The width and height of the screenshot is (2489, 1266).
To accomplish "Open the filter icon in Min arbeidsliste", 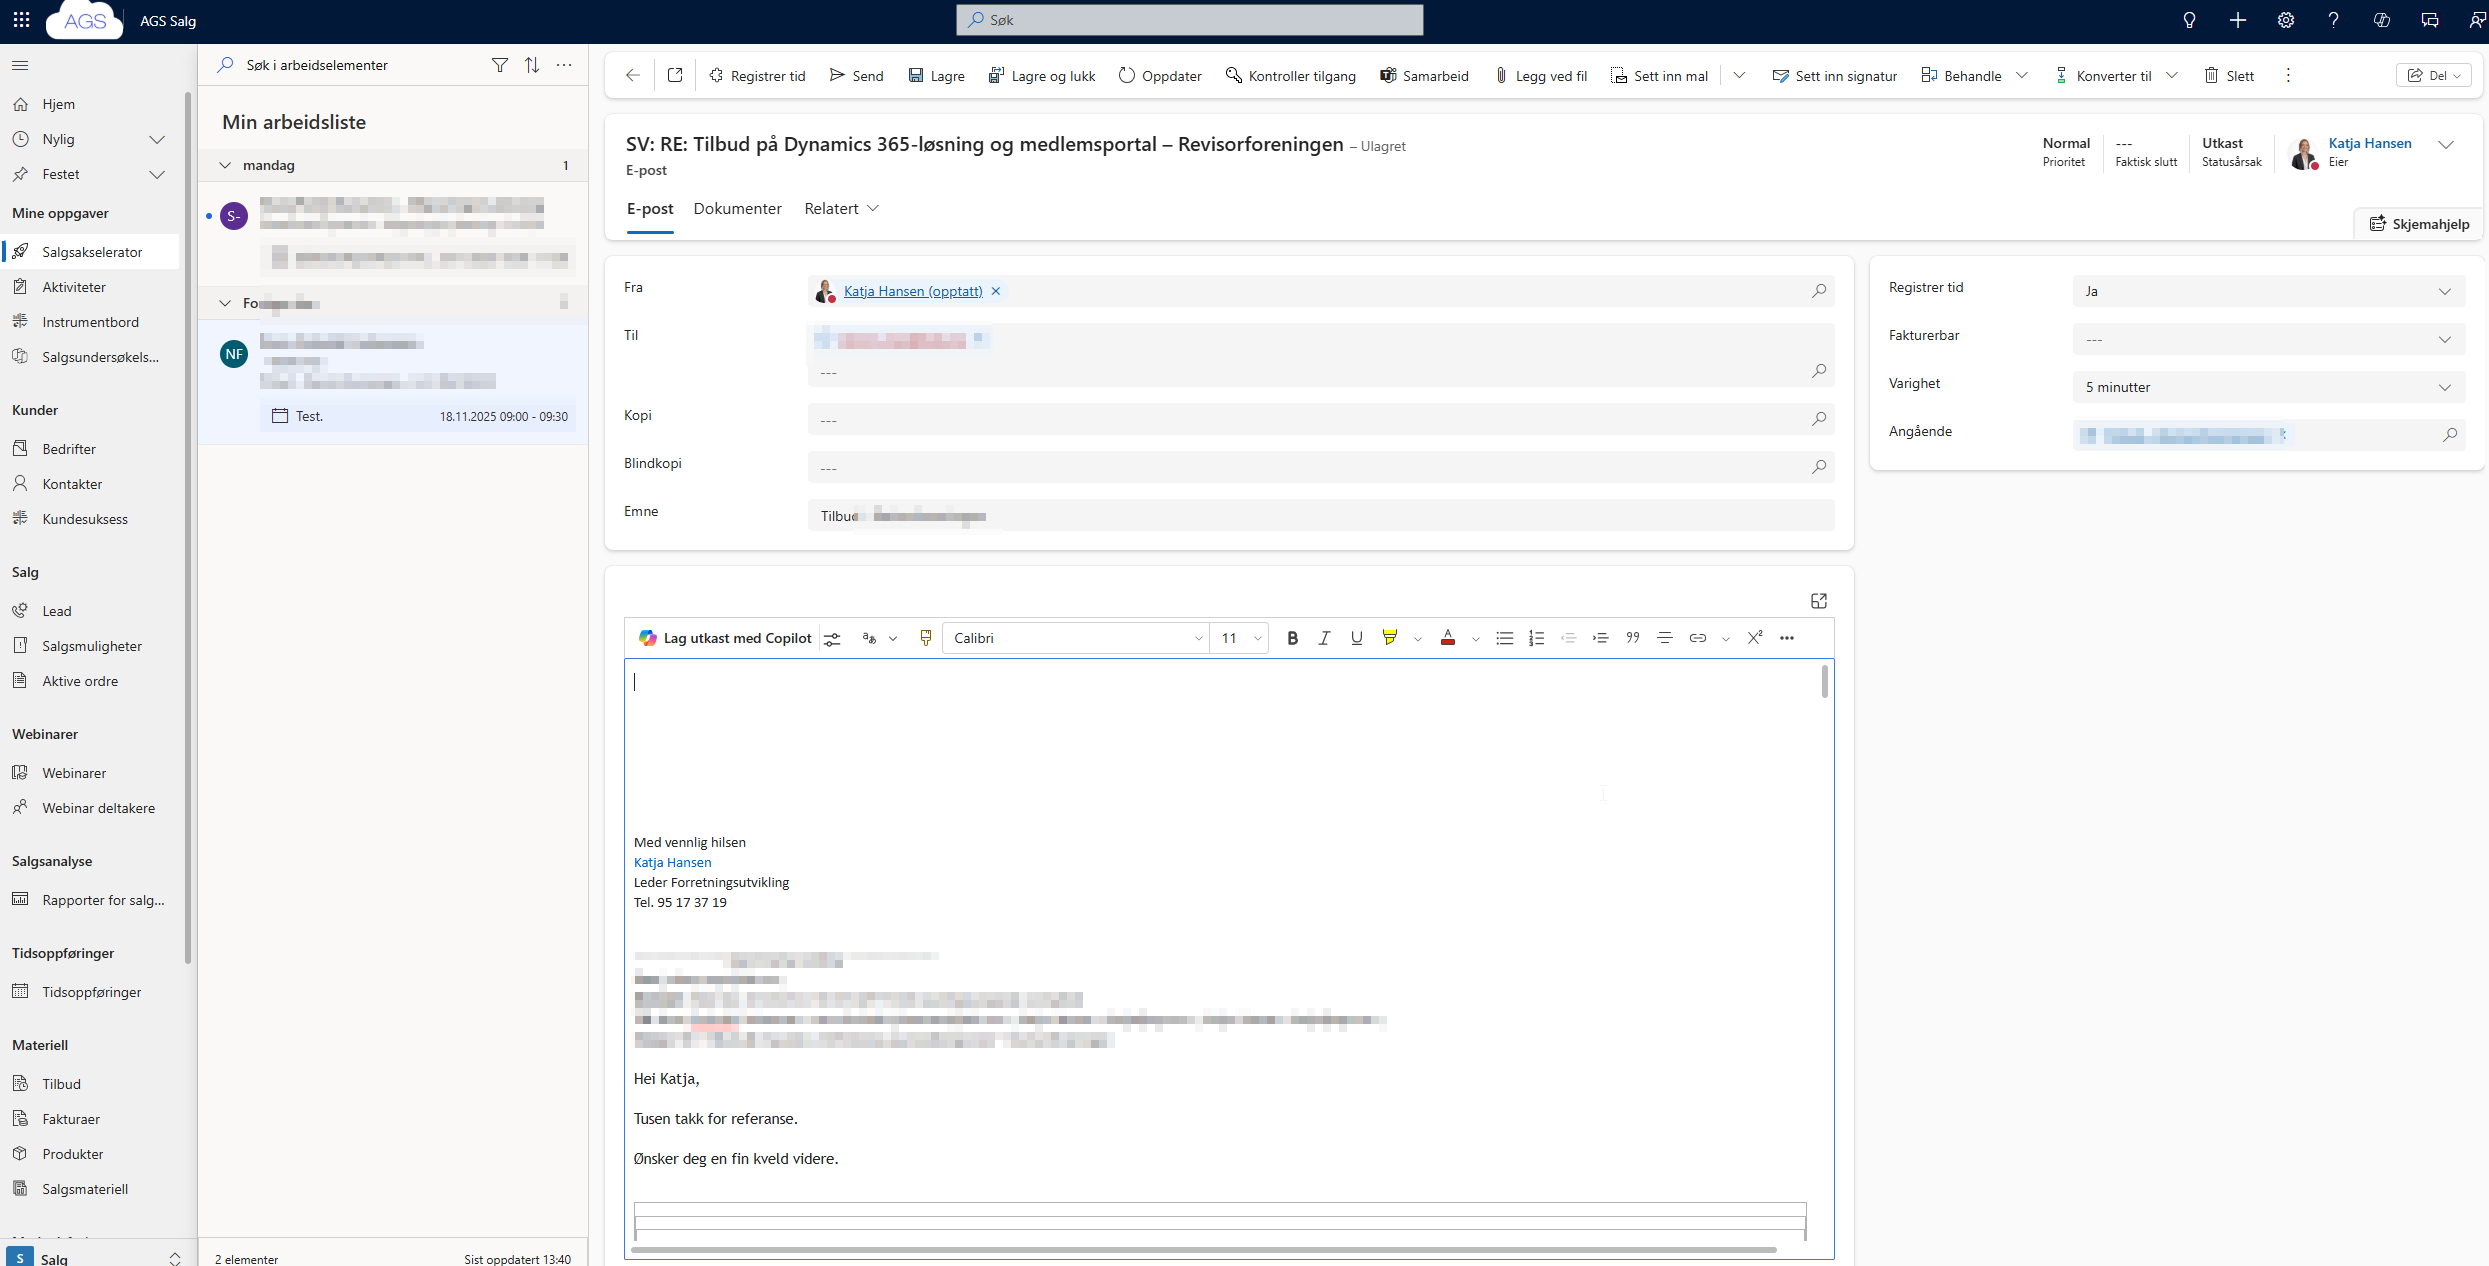I will click(x=500, y=65).
